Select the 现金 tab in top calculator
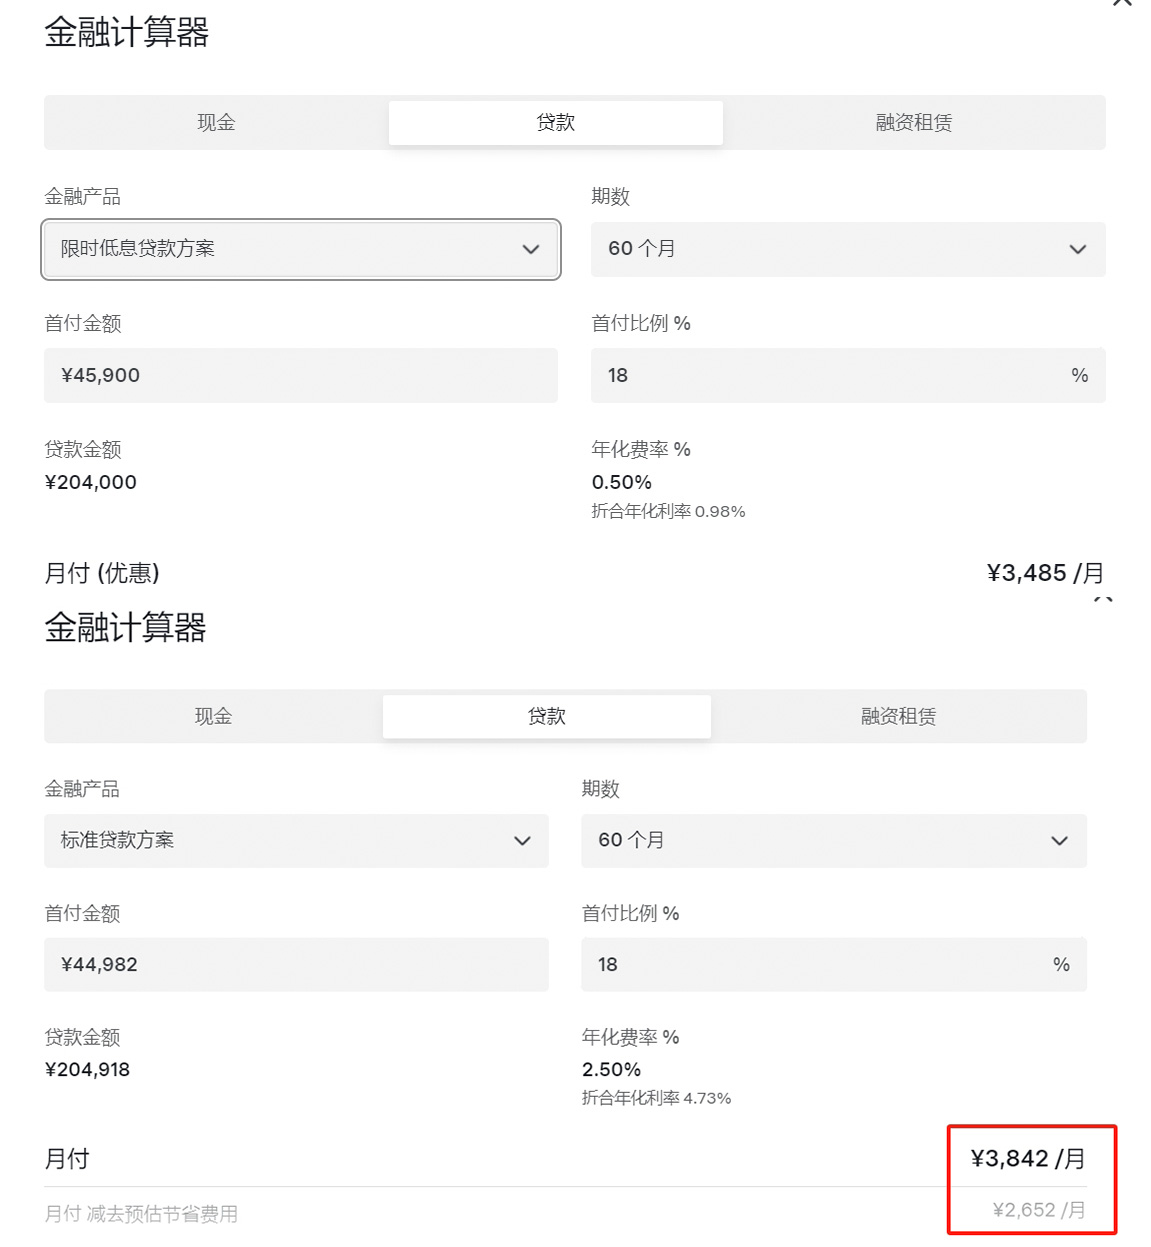Image resolution: width=1151 pixels, height=1247 pixels. tap(216, 123)
